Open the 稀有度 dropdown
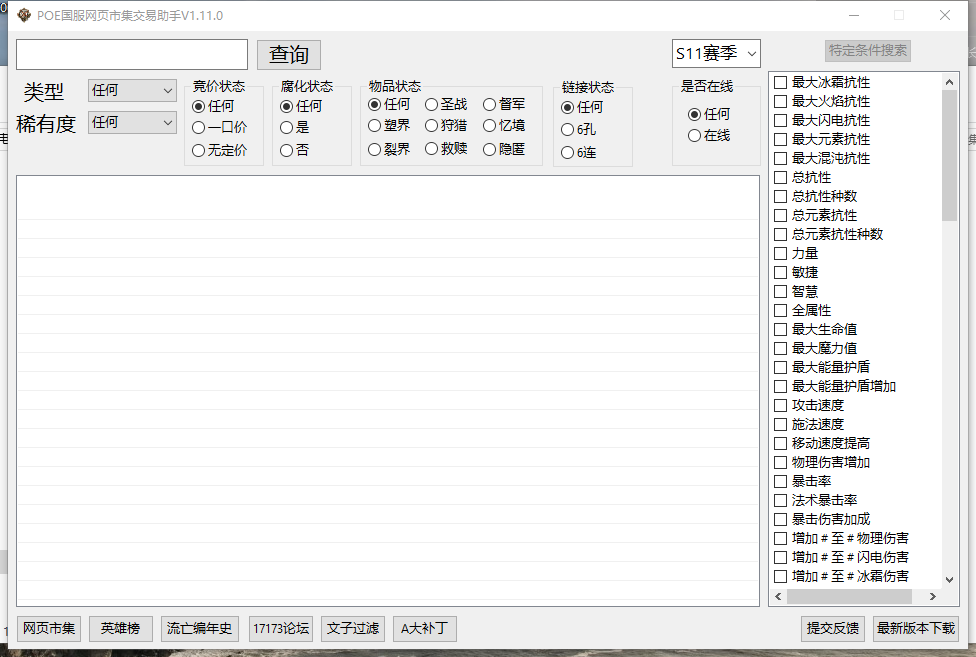 pyautogui.click(x=132, y=123)
